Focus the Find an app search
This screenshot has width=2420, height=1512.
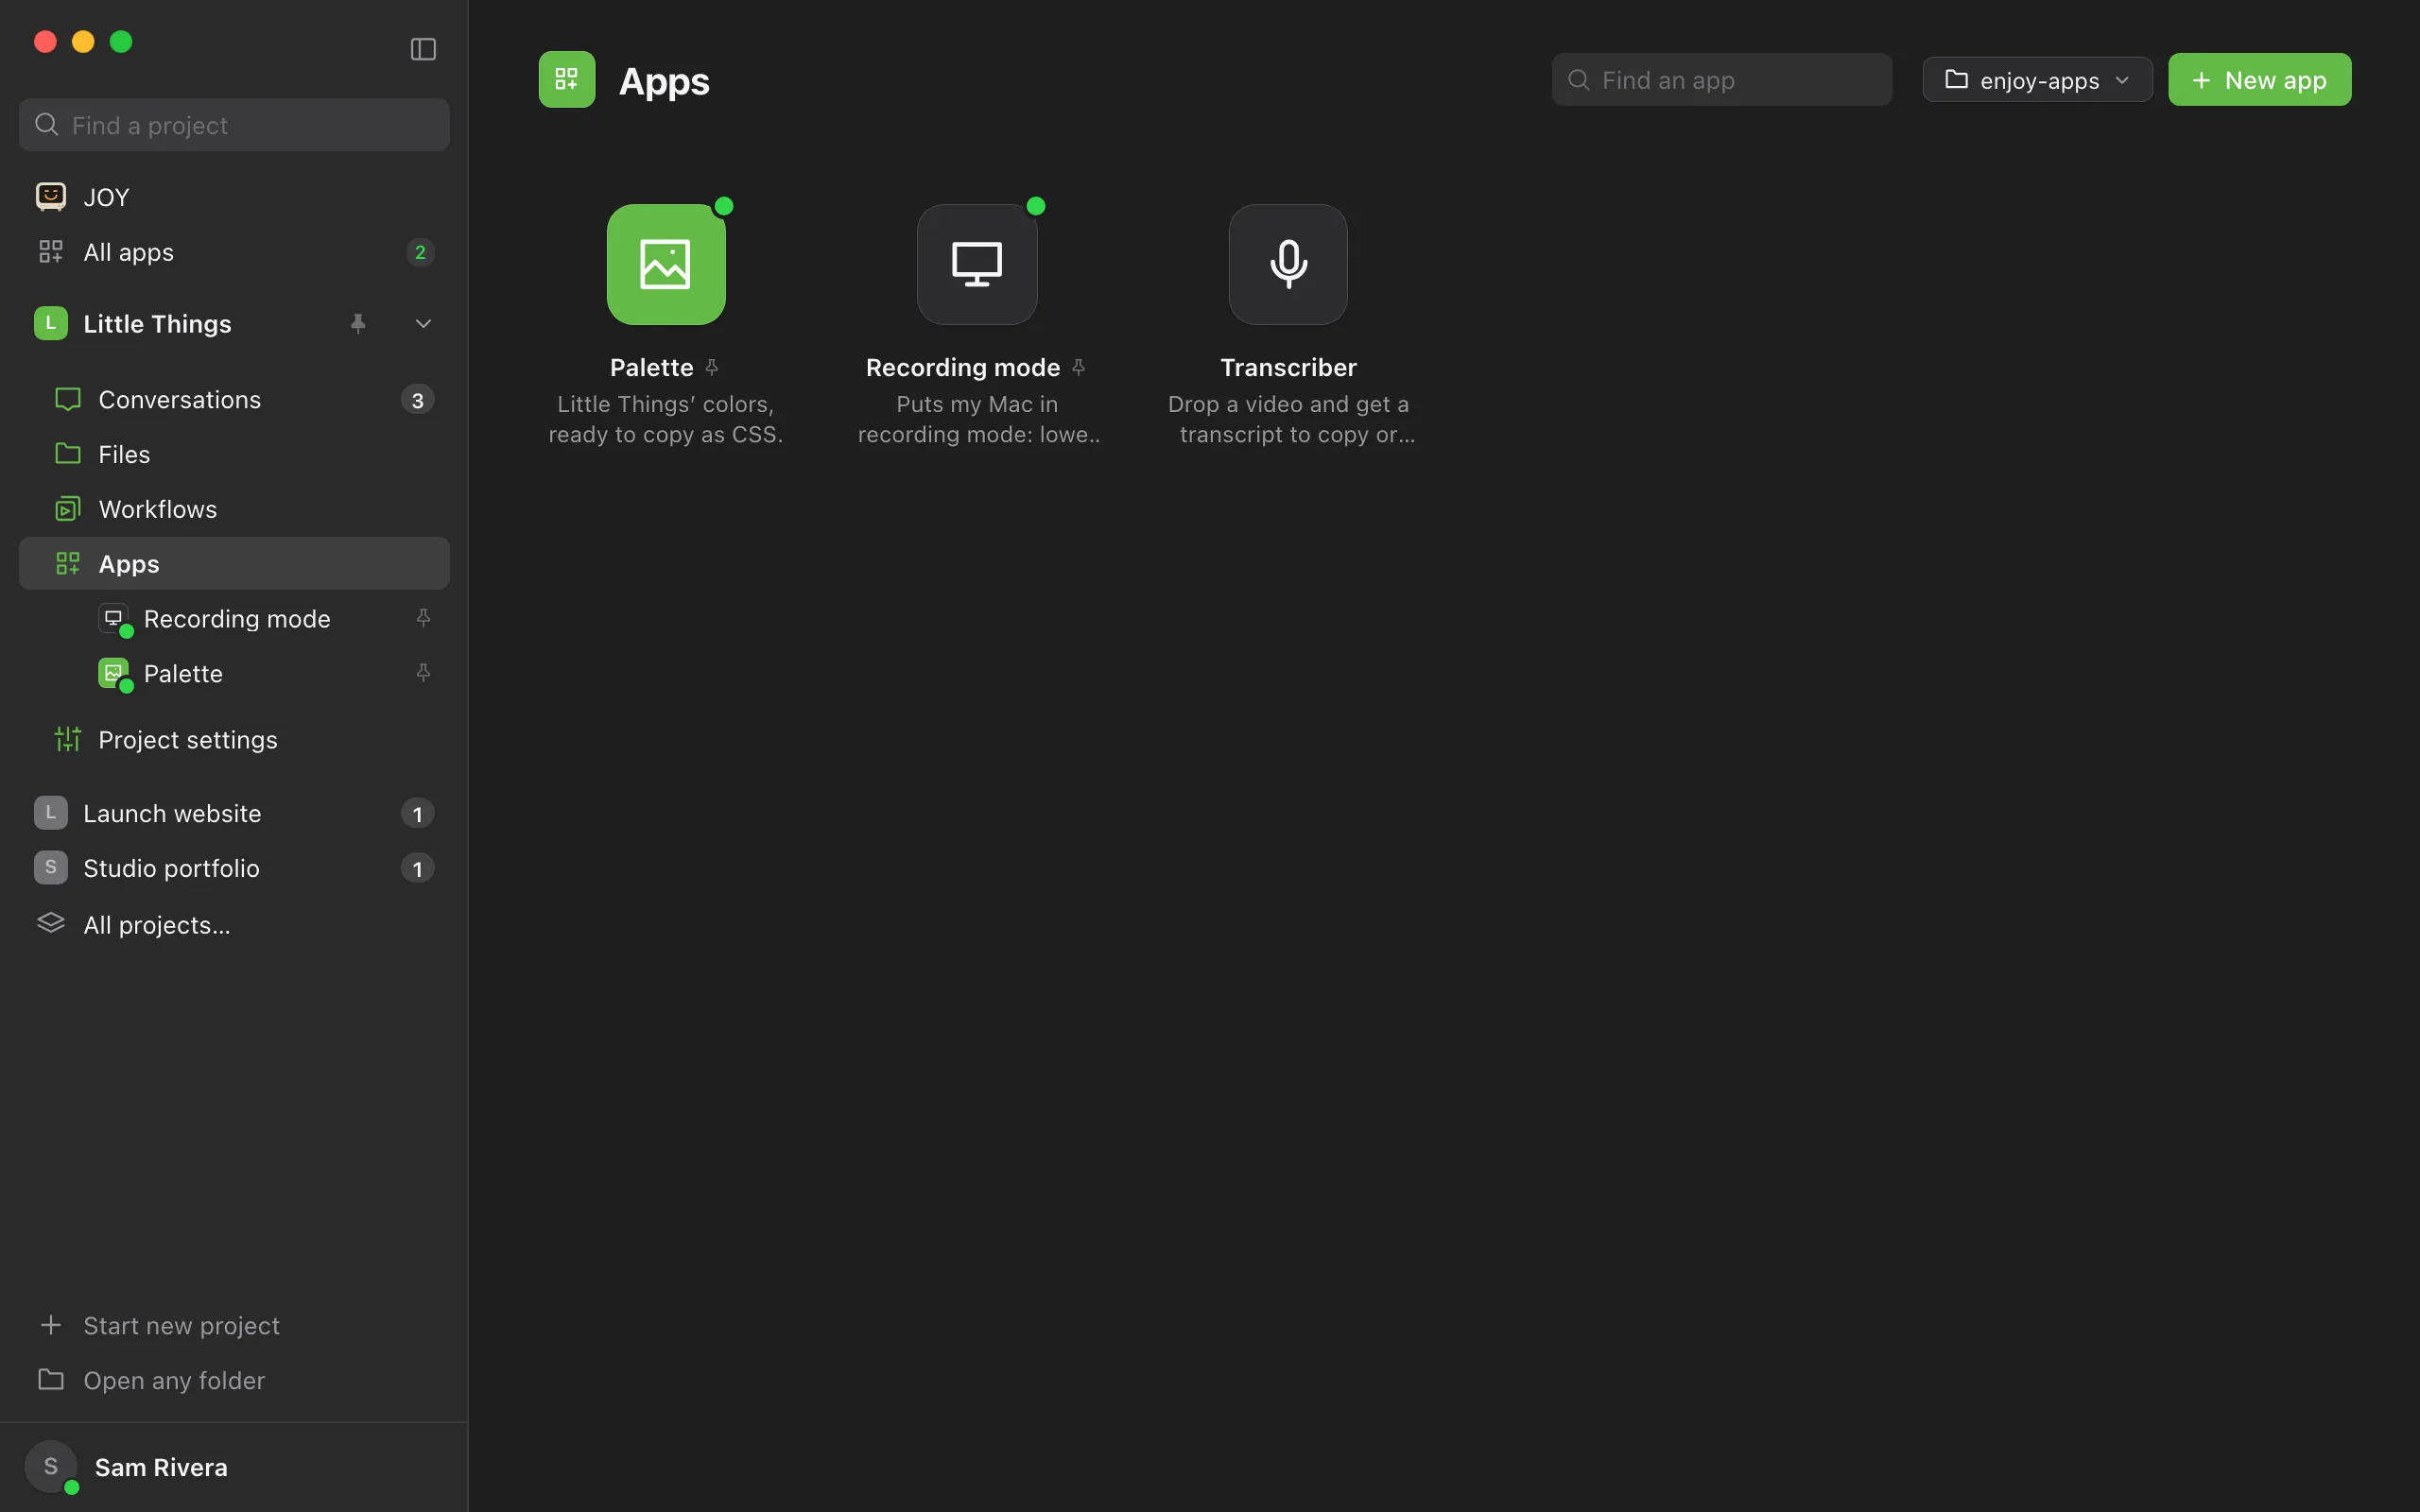point(1721,80)
